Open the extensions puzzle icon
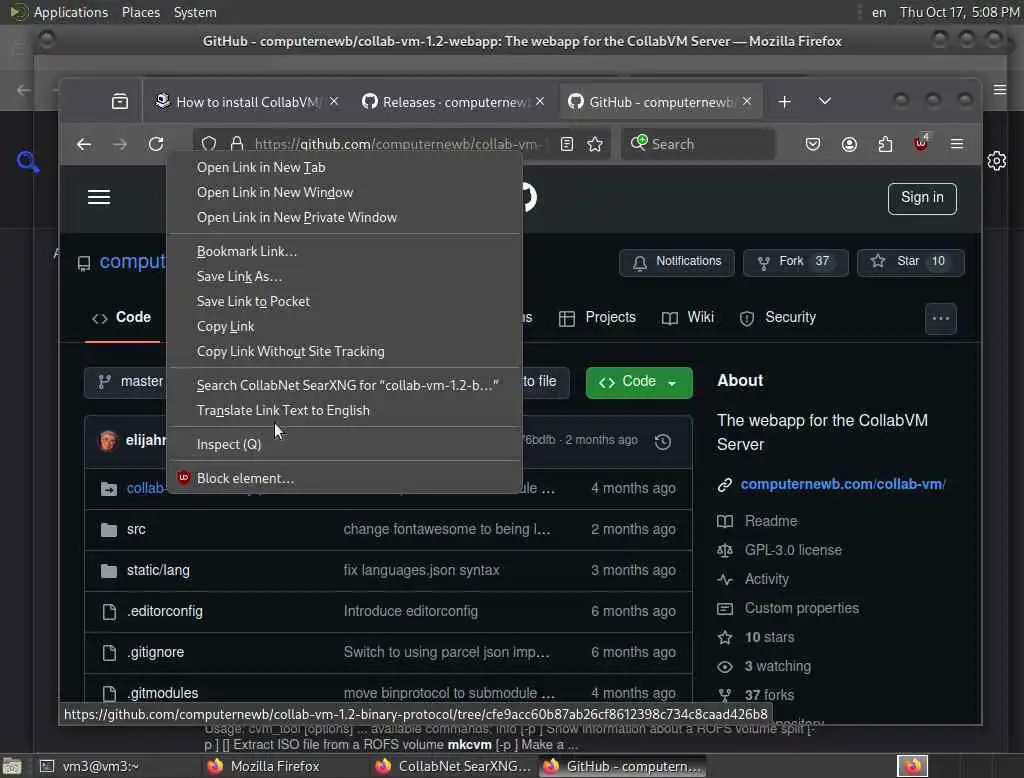 (886, 144)
